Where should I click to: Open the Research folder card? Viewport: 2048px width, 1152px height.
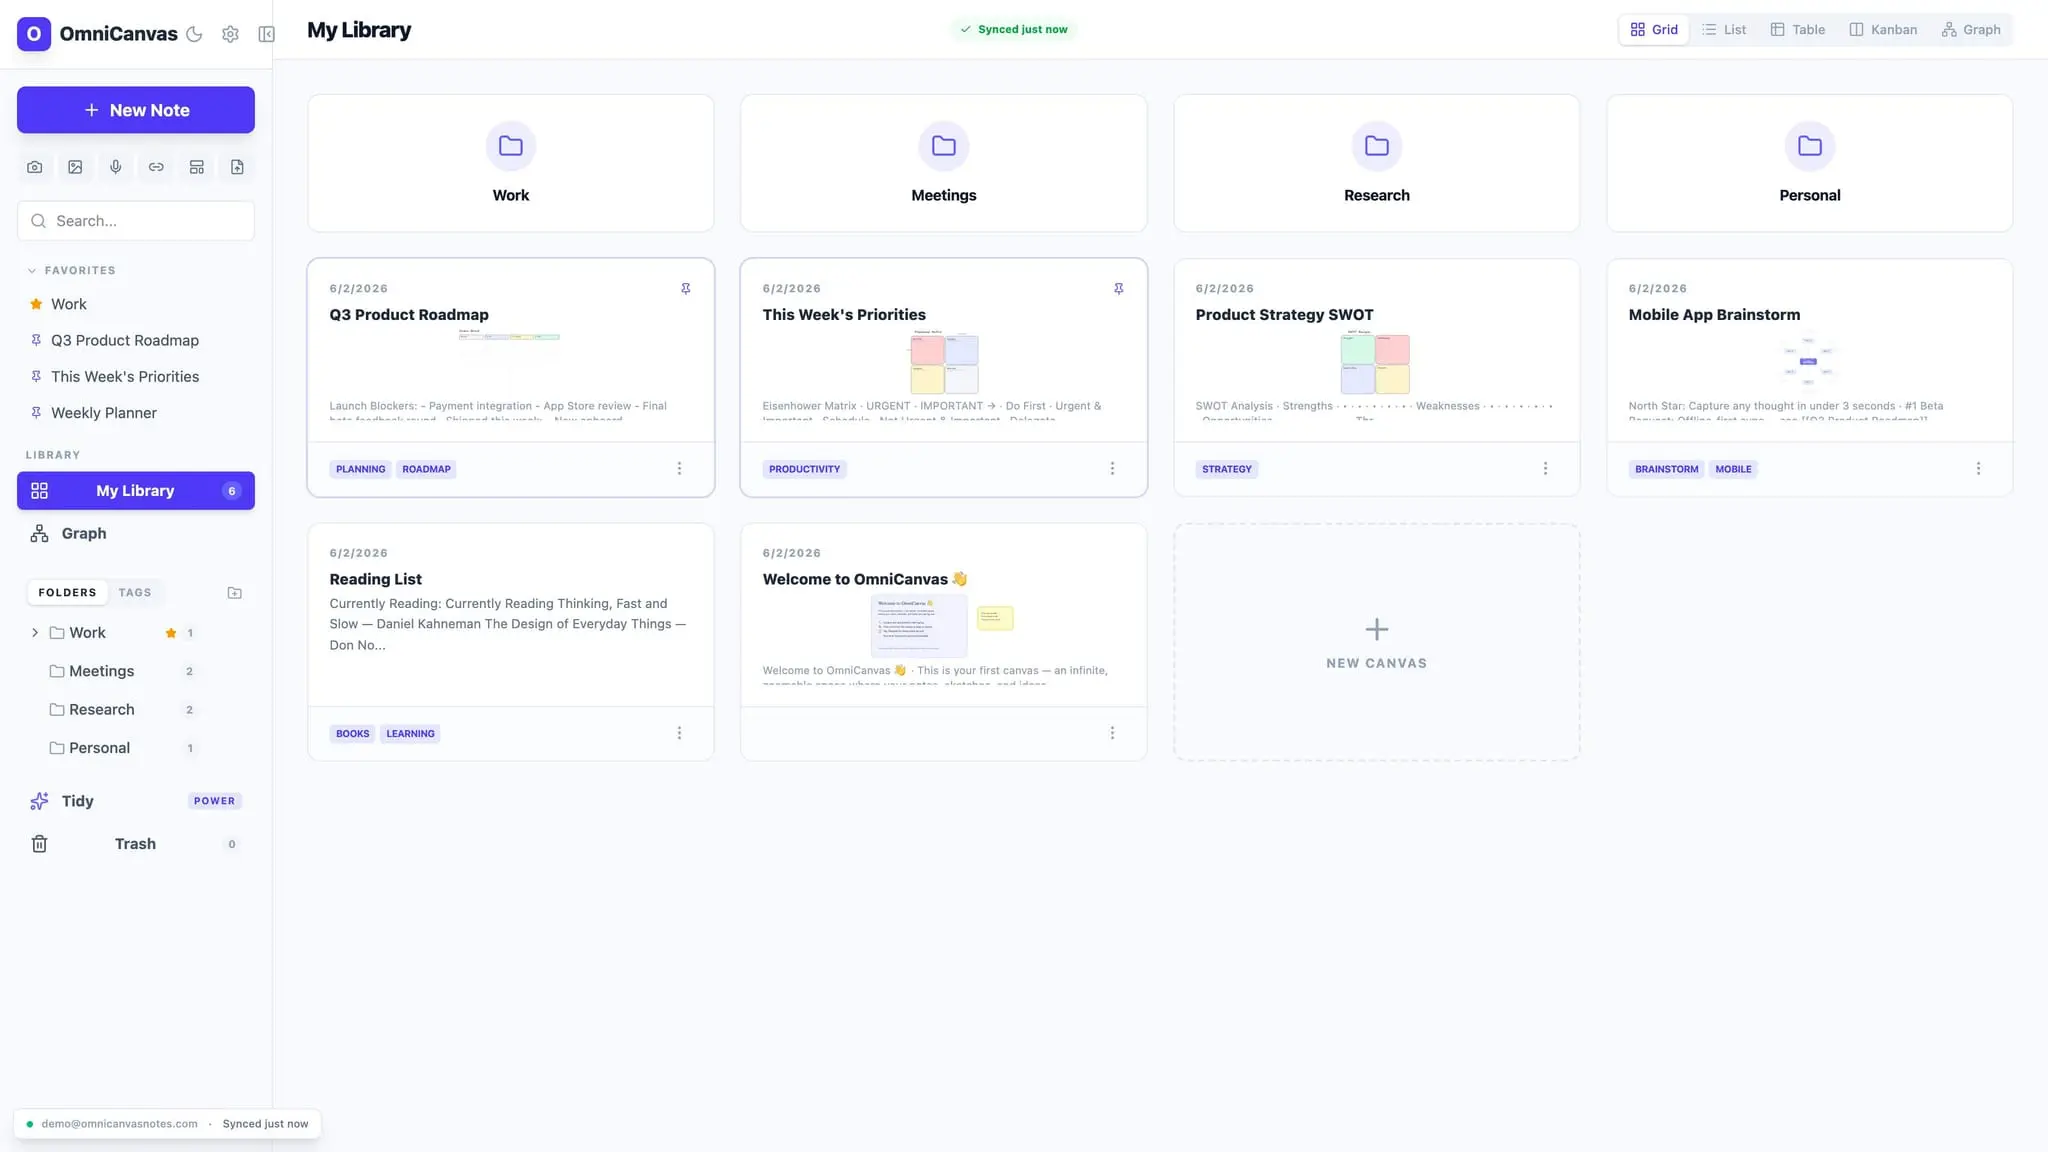pos(1377,164)
